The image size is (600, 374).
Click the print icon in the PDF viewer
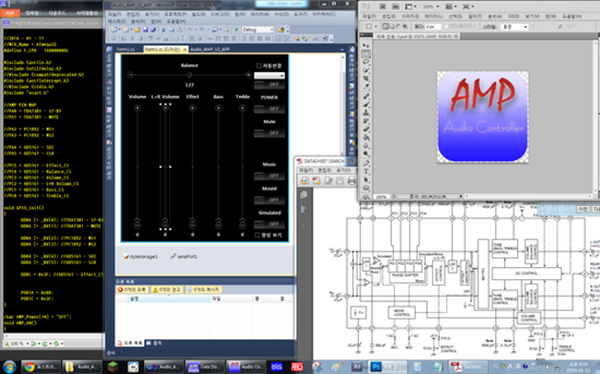[x=351, y=181]
